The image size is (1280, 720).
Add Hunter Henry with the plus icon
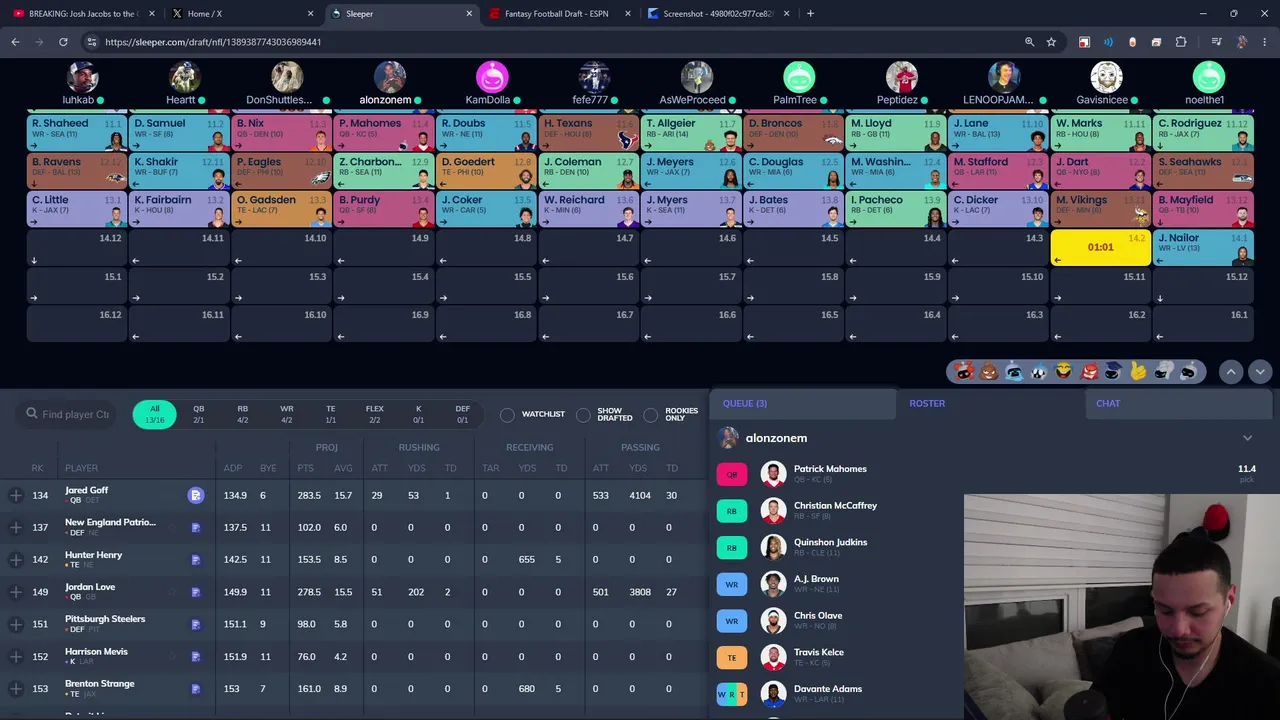point(16,559)
